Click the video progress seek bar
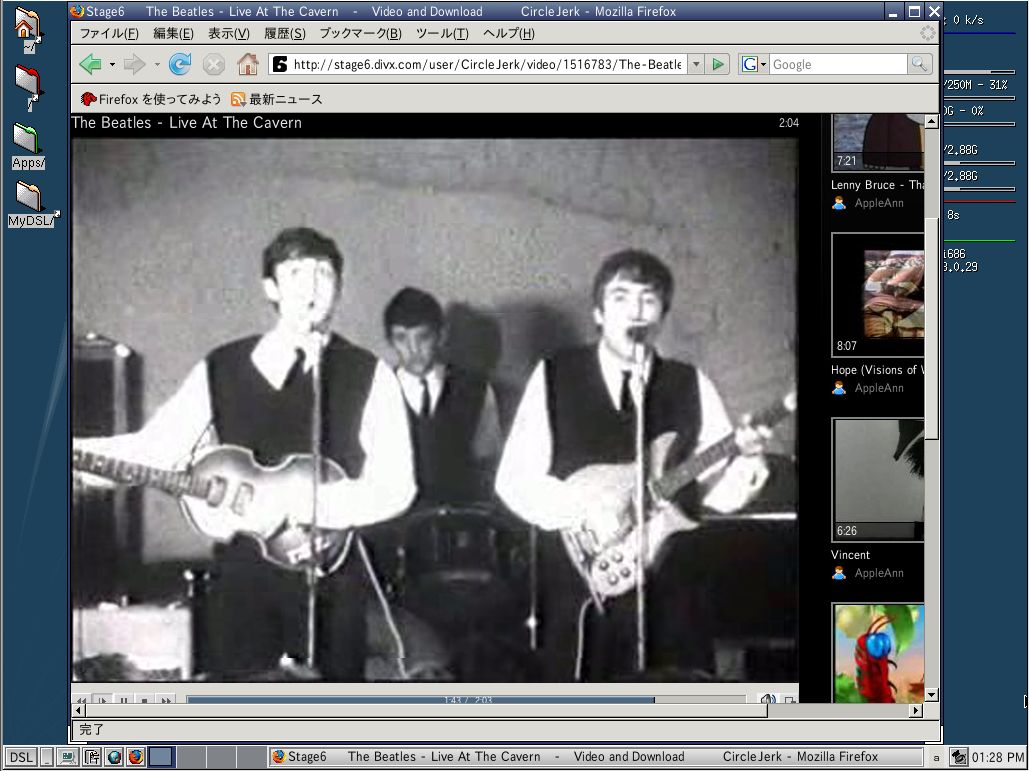Viewport: 1029px width, 771px height. point(466,700)
